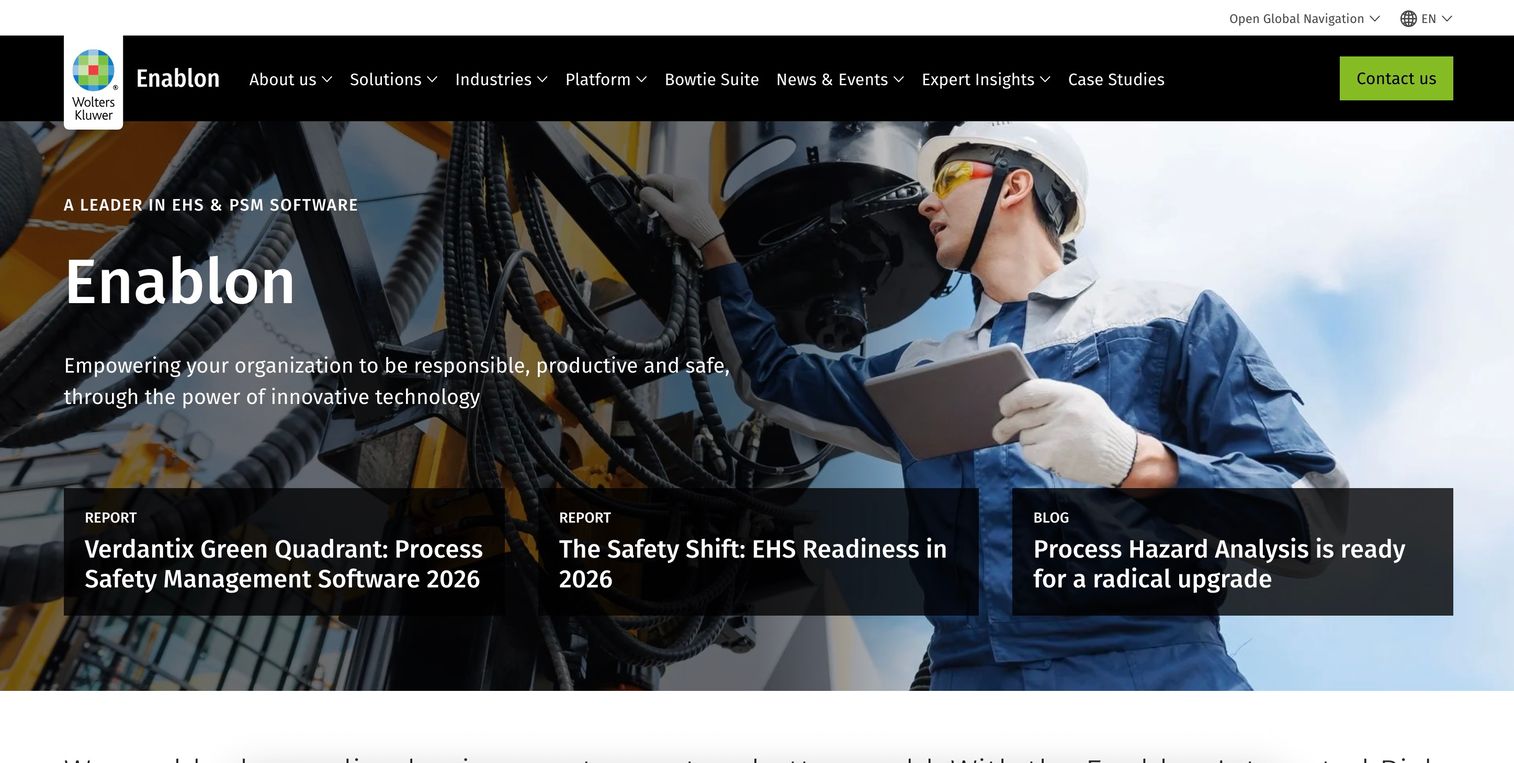The width and height of the screenshot is (1514, 763).
Task: Click the Wolters Kluwer logo icon
Action: (93, 83)
